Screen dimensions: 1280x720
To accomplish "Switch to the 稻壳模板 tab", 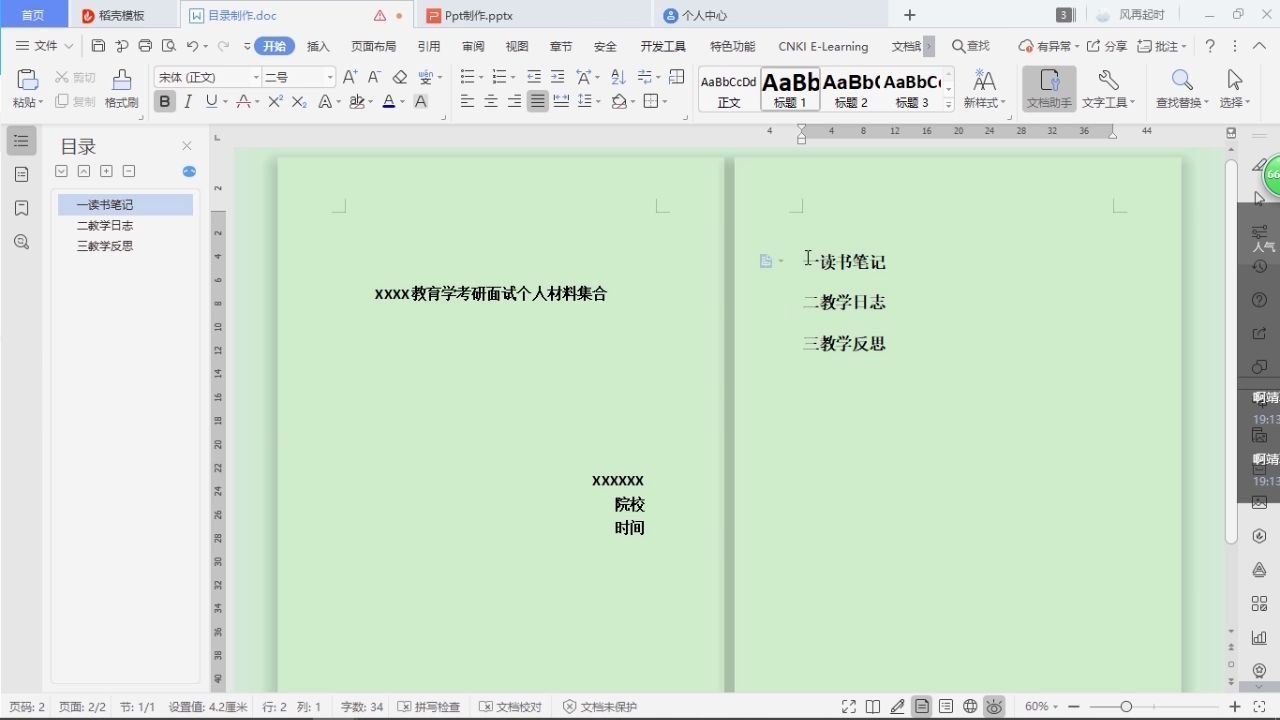I will pyautogui.click(x=122, y=15).
